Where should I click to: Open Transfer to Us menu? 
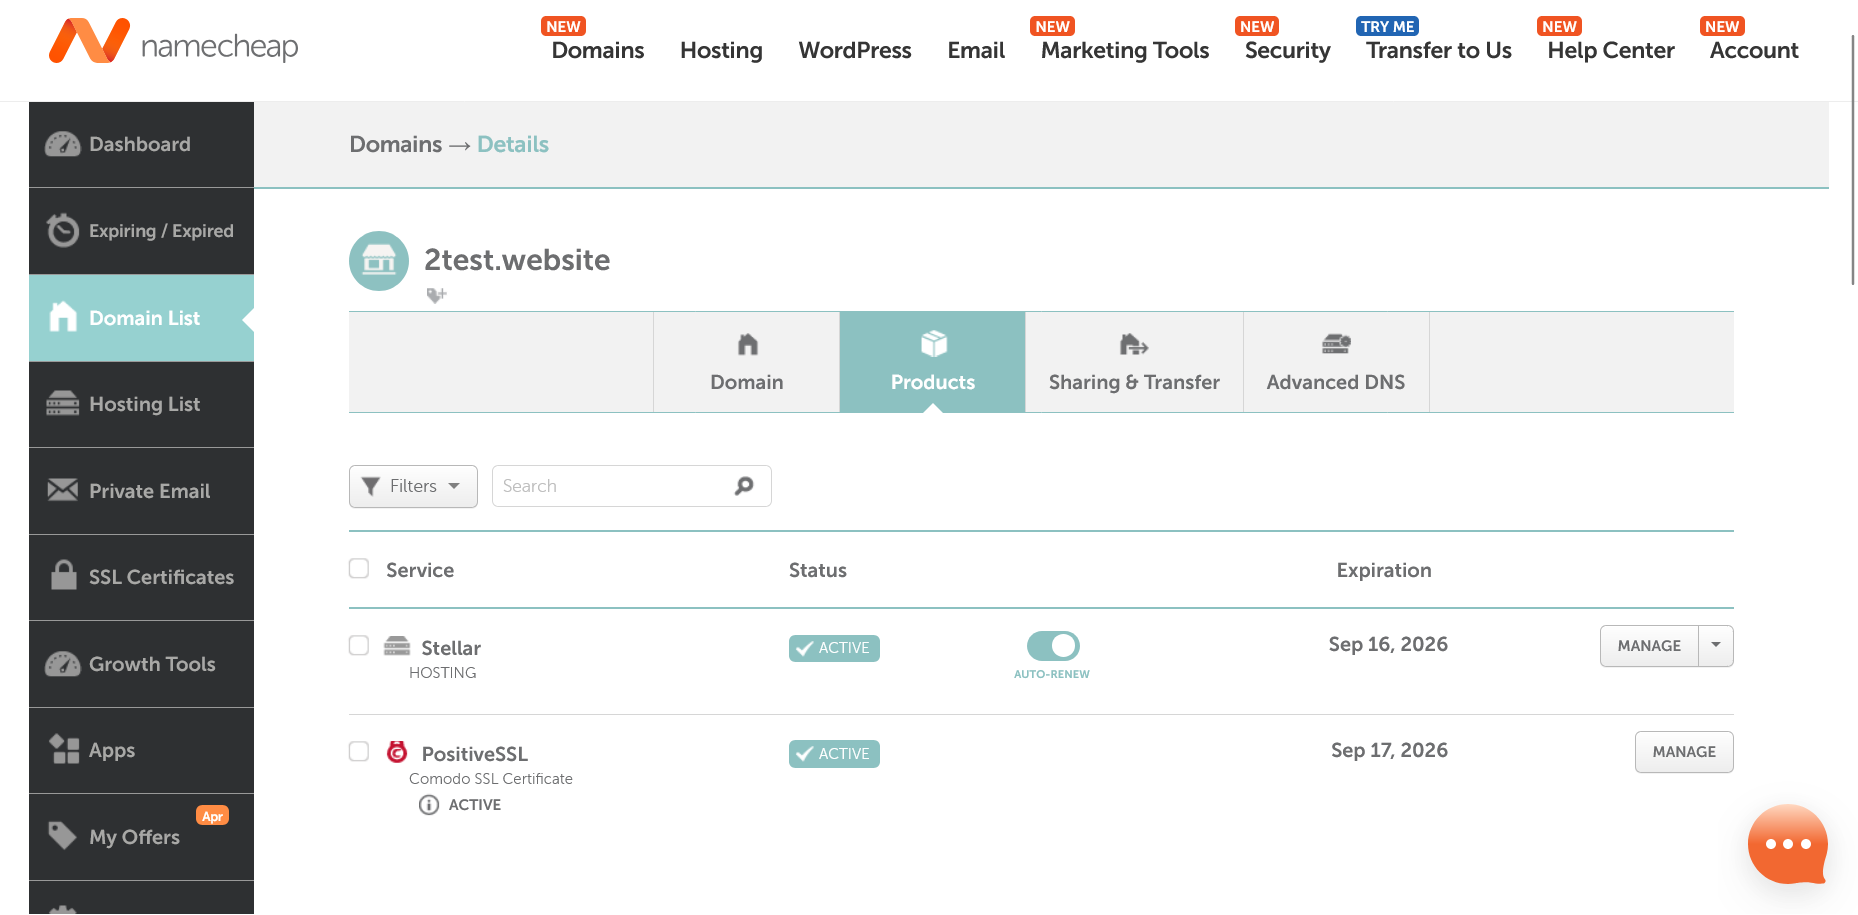1439,50
